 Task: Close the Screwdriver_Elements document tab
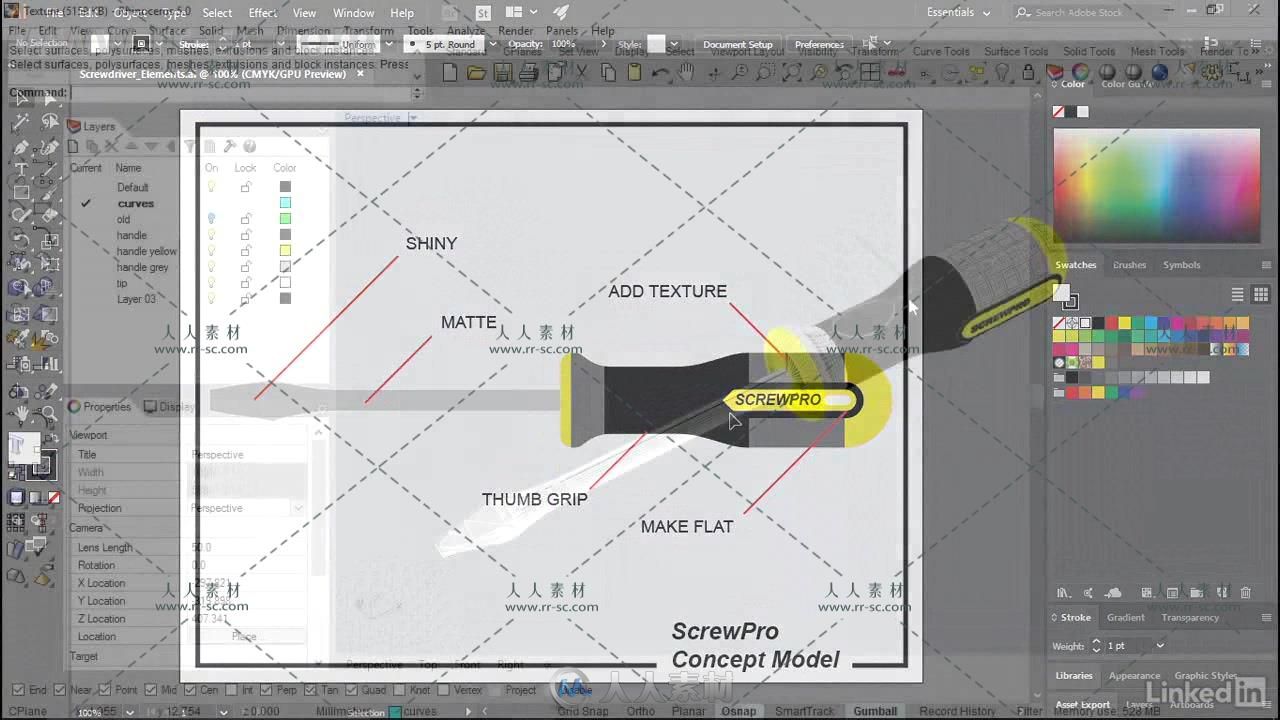pos(359,74)
